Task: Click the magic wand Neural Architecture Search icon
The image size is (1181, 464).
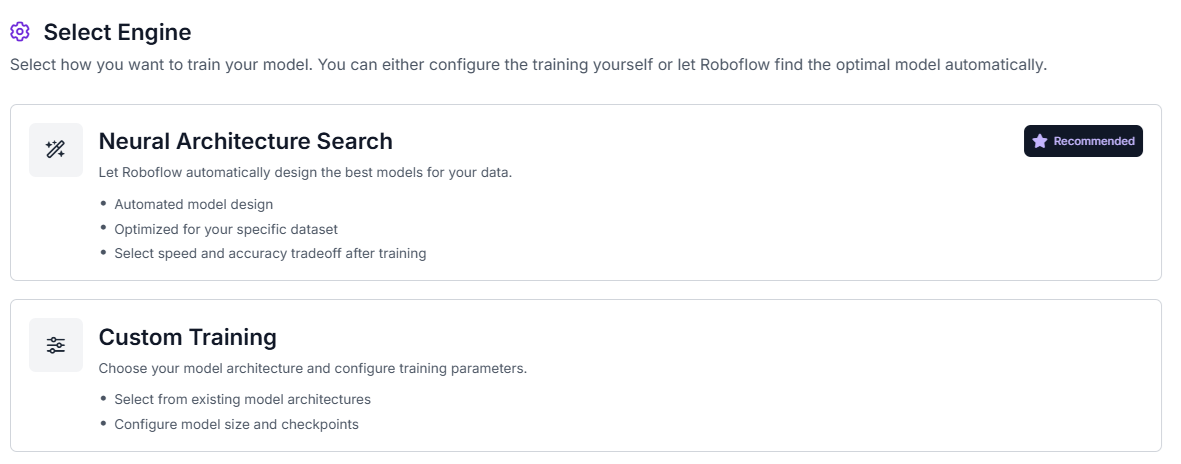Action: coord(56,150)
